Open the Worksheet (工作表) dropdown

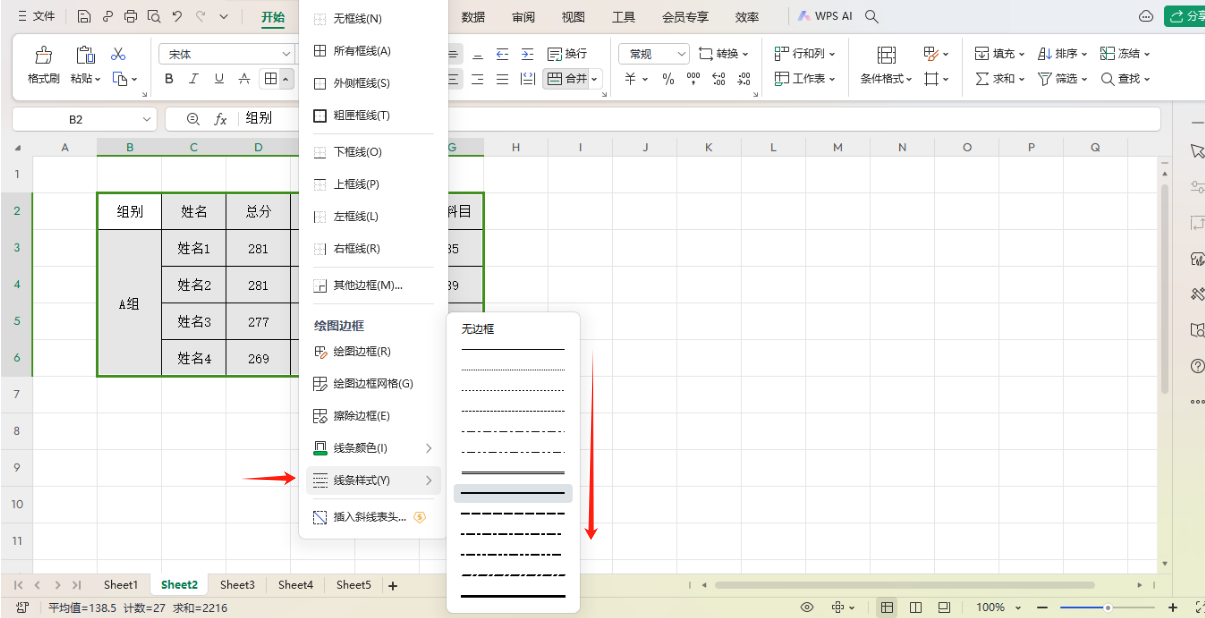point(805,79)
